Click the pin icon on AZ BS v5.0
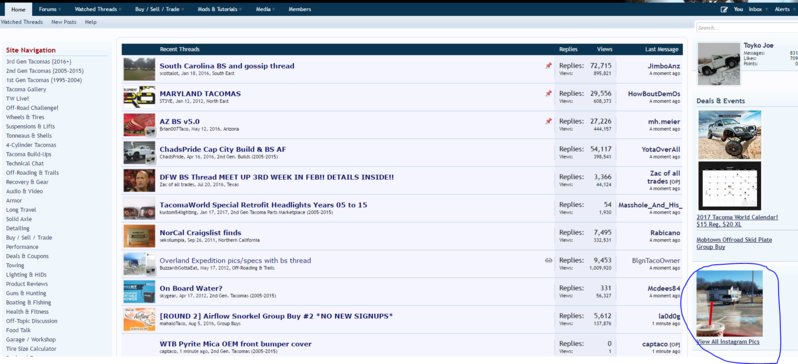This screenshot has height=364, width=798. (x=548, y=121)
